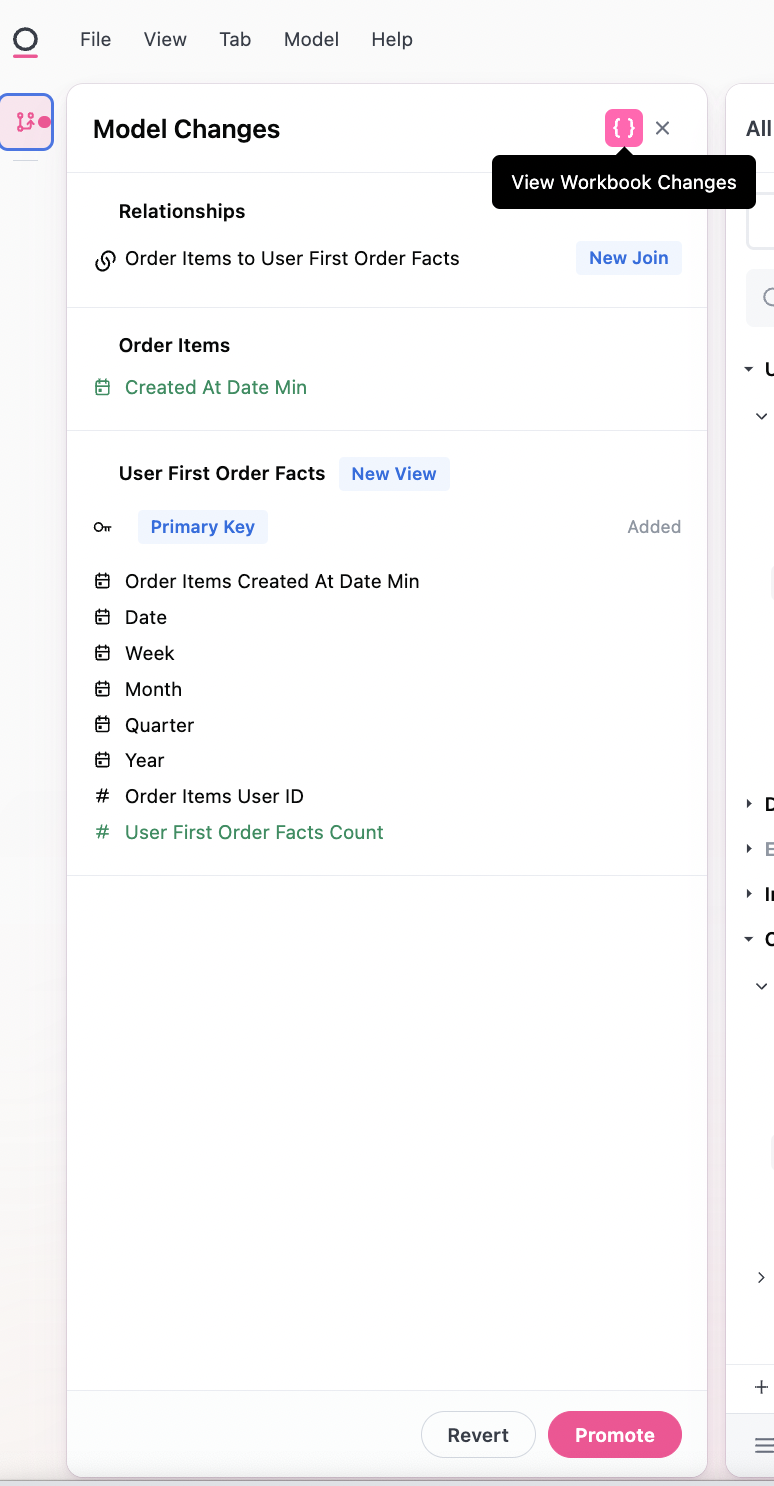
Task: Click the View Workbook Changes braces icon
Action: click(623, 128)
